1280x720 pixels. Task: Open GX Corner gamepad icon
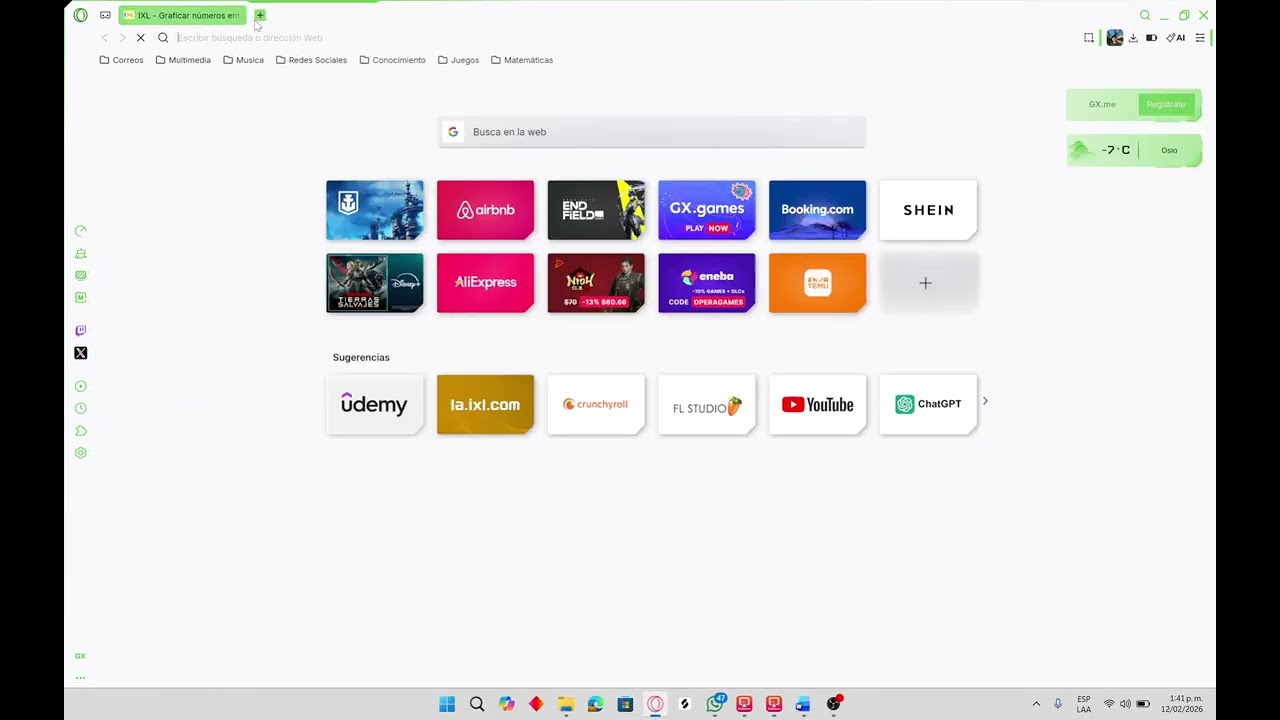point(105,15)
